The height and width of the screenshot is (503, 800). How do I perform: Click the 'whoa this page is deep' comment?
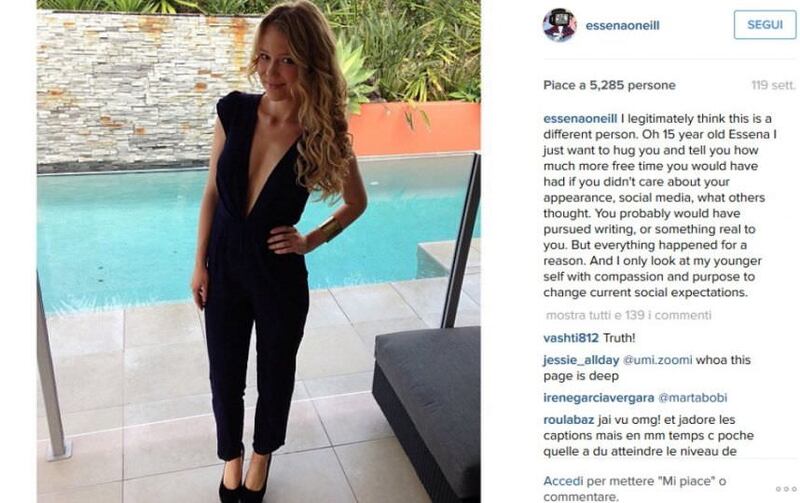point(647,368)
